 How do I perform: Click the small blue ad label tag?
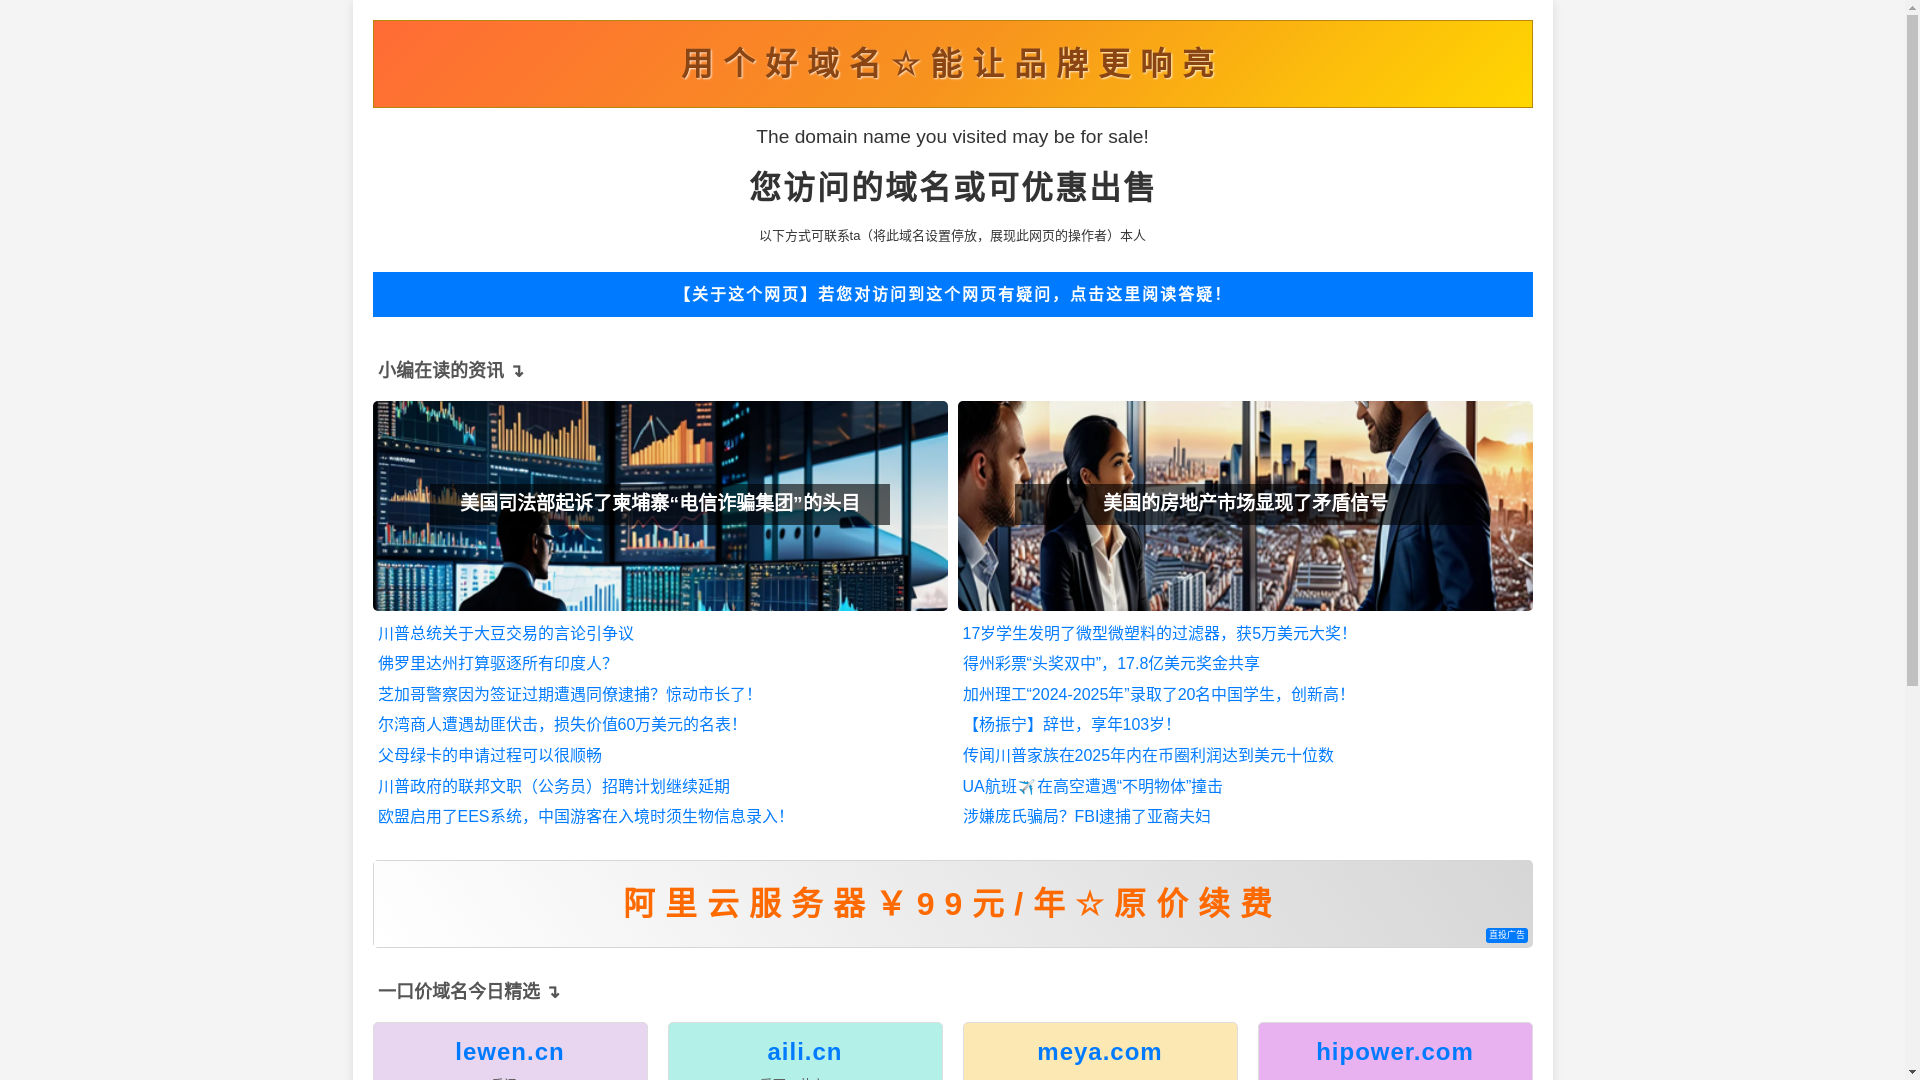click(x=1506, y=935)
